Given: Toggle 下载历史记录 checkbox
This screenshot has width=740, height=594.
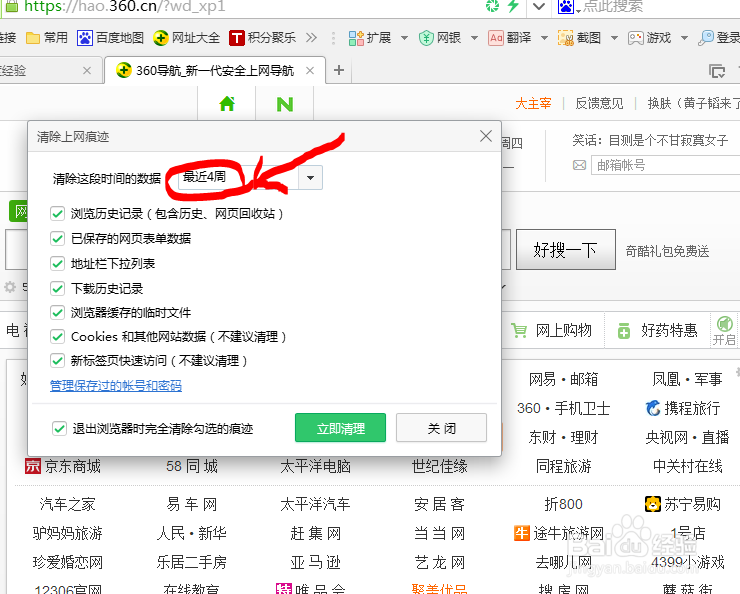Looking at the screenshot, I should [x=58, y=288].
